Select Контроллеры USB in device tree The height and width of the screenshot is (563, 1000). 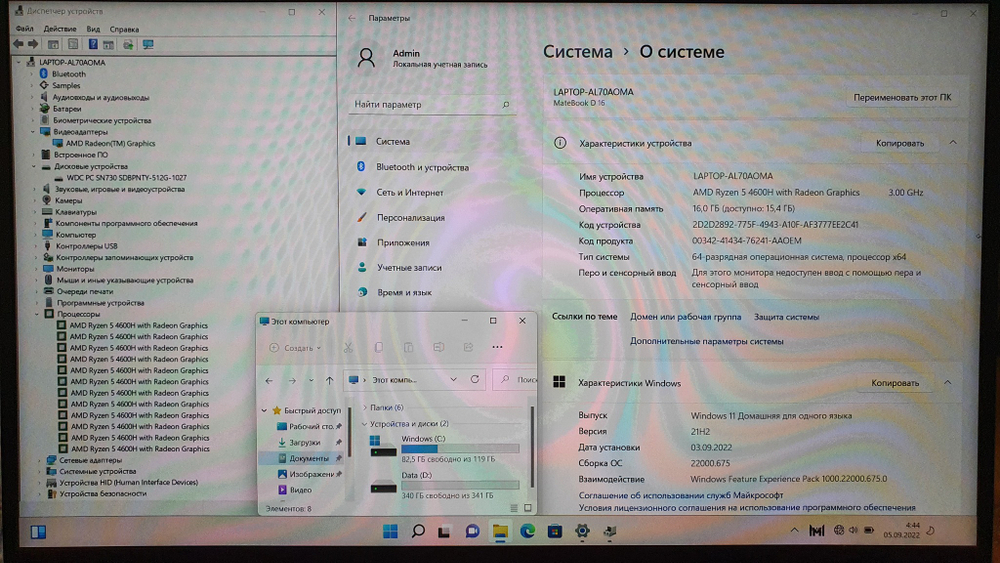click(87, 246)
